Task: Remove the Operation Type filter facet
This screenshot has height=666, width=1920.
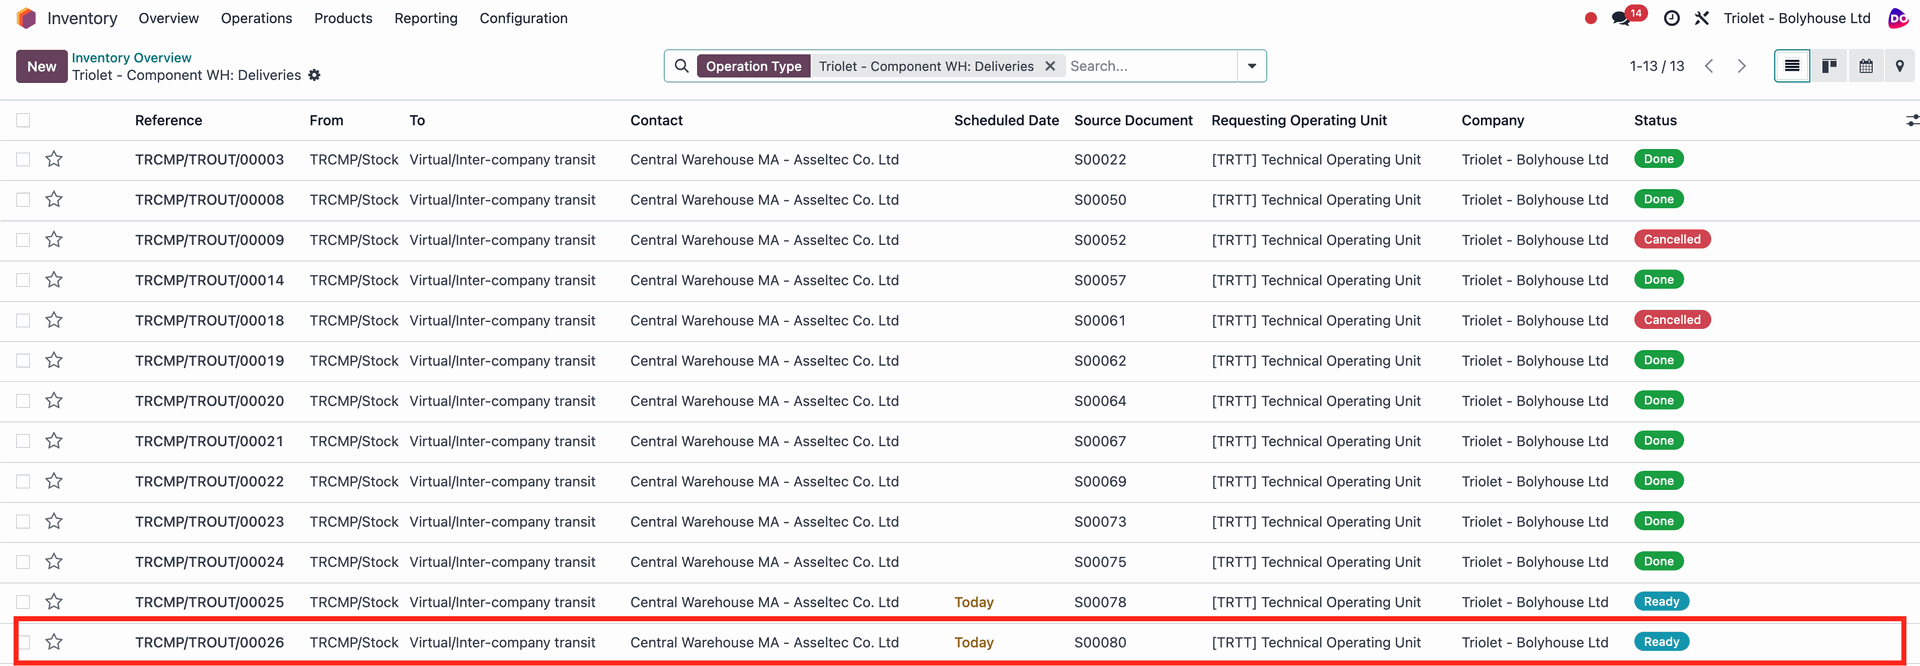Action: [x=1050, y=66]
